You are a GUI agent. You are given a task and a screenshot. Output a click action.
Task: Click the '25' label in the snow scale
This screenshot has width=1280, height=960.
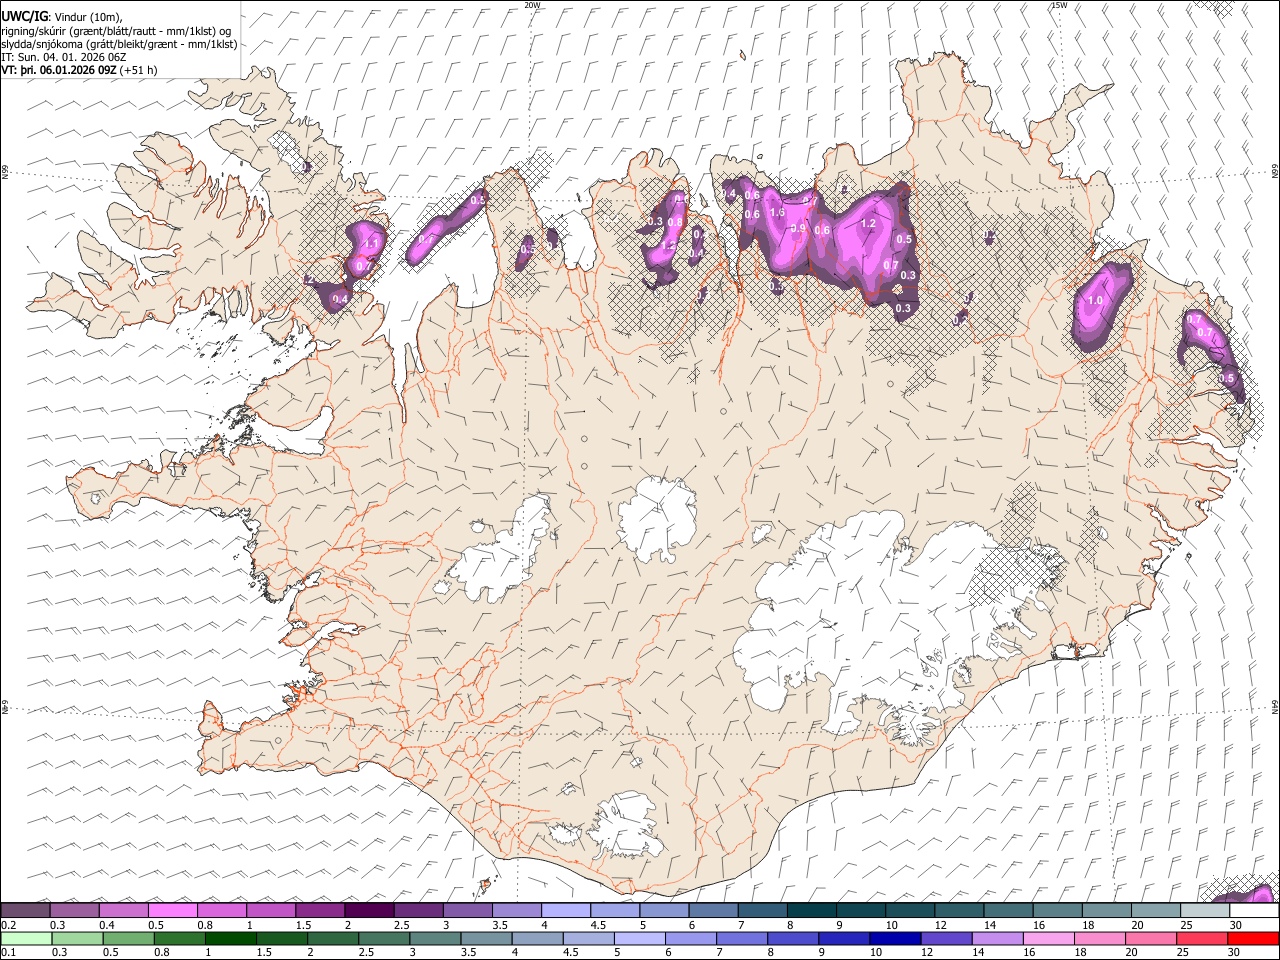tap(1186, 925)
